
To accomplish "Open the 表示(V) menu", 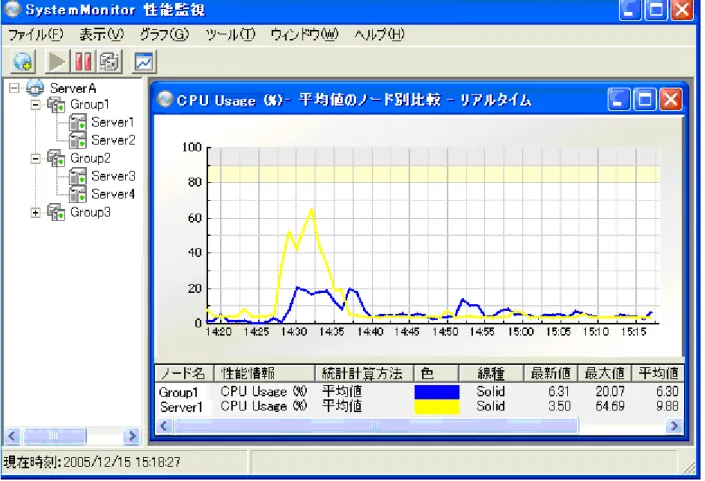I will [101, 35].
